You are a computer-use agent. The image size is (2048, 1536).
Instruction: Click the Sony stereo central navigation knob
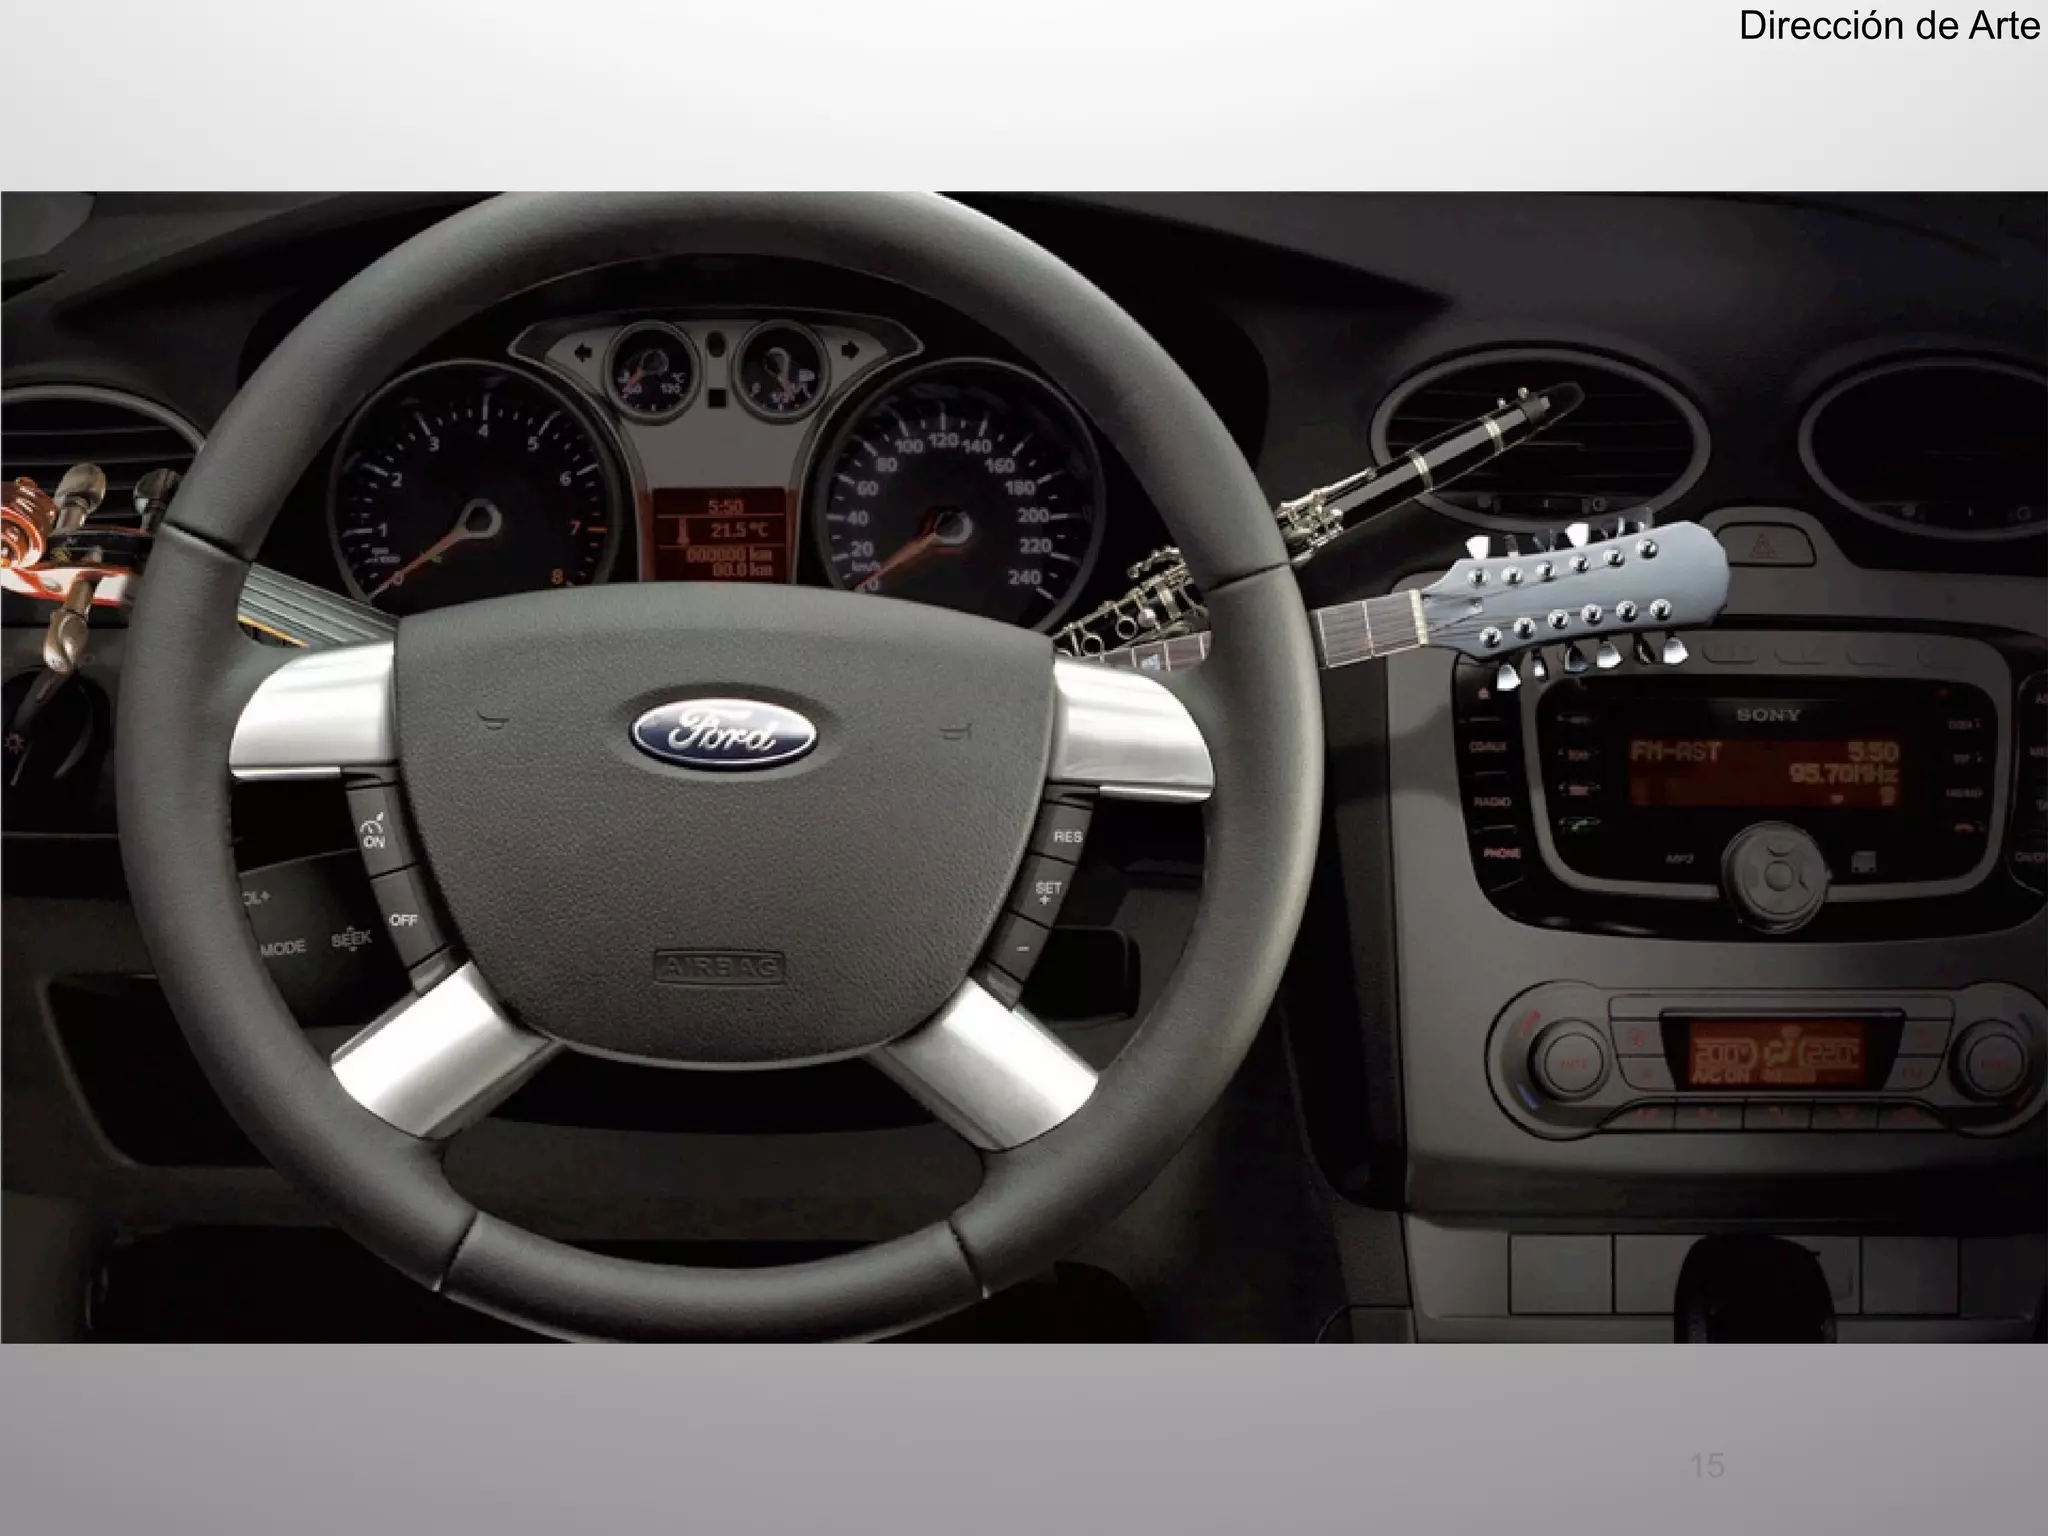[x=1777, y=875]
